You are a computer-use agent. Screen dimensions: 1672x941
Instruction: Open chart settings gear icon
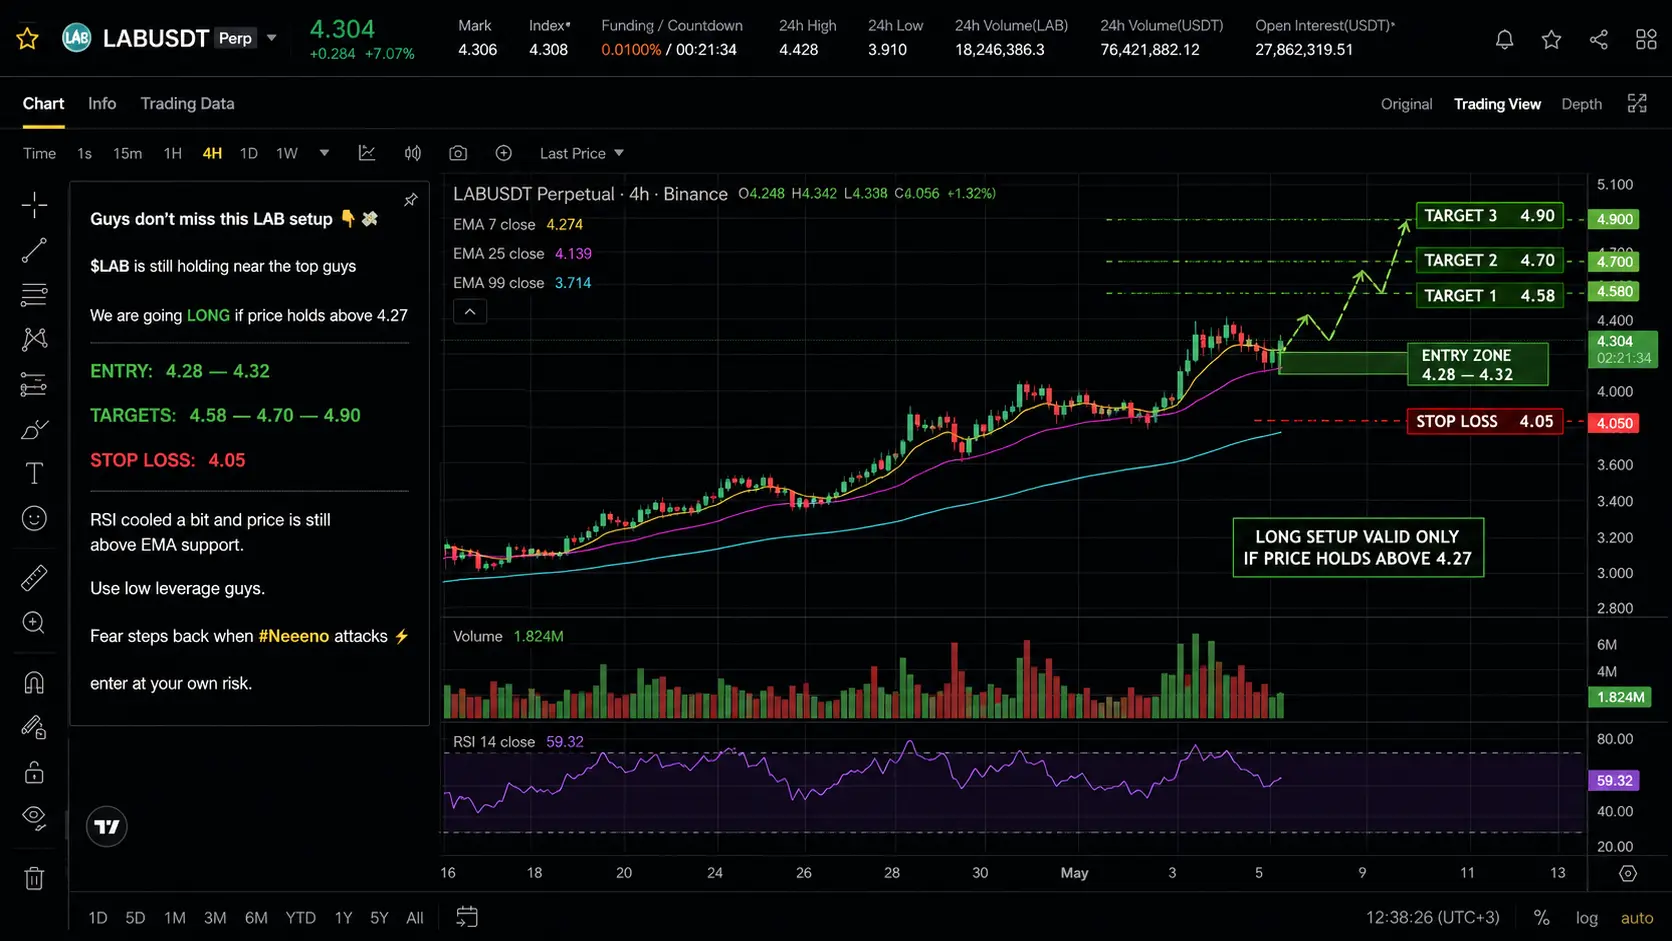tap(1628, 874)
